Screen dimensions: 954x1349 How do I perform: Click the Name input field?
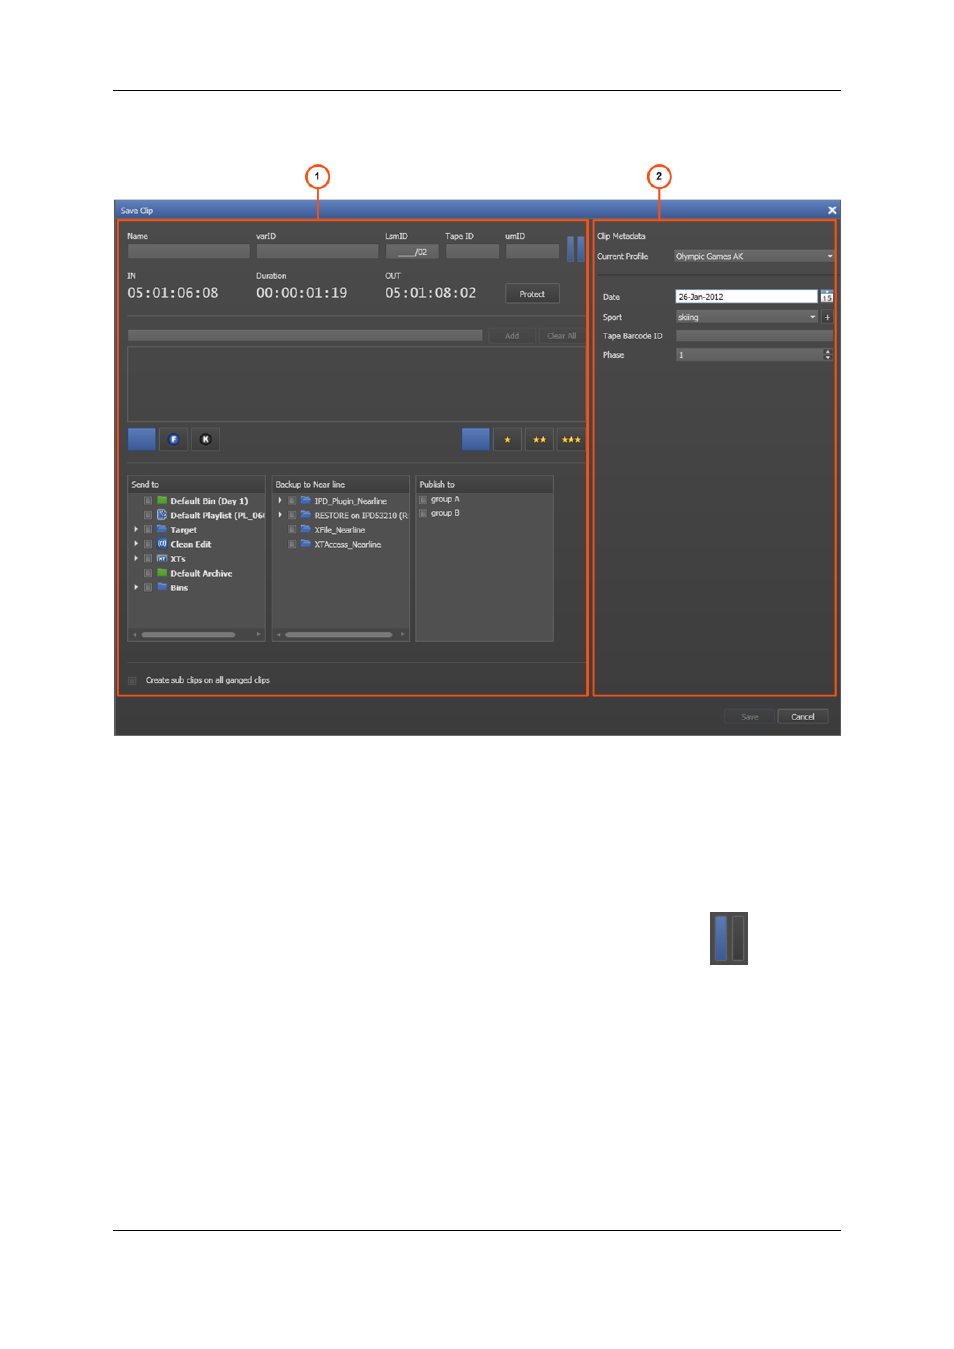188,252
